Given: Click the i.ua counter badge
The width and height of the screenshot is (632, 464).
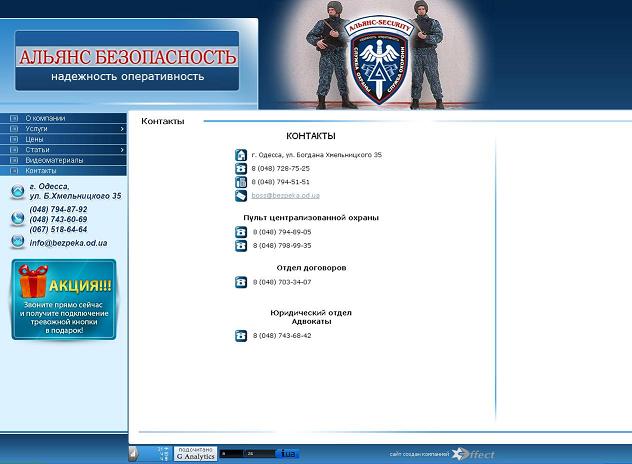Looking at the screenshot, I should pyautogui.click(x=288, y=454).
